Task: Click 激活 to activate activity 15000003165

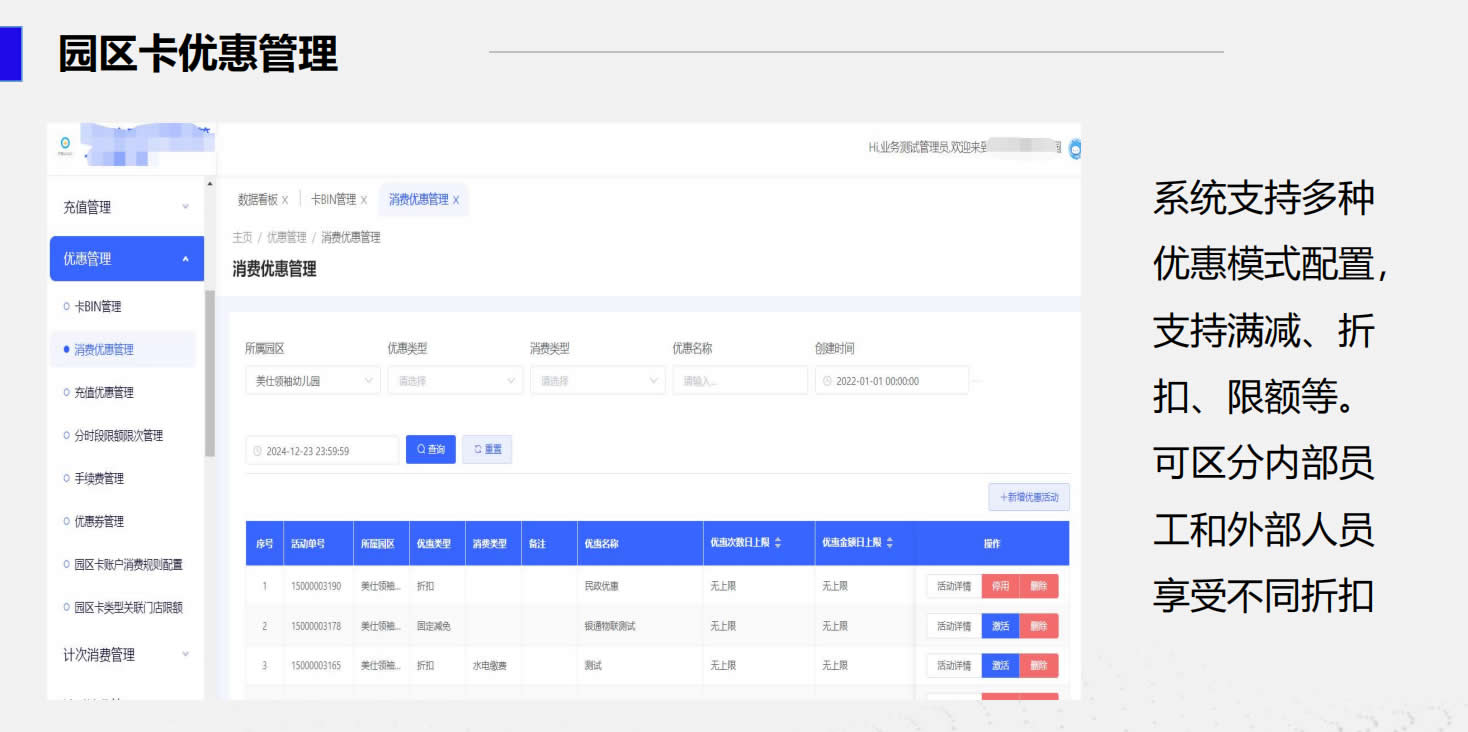Action: point(1000,665)
